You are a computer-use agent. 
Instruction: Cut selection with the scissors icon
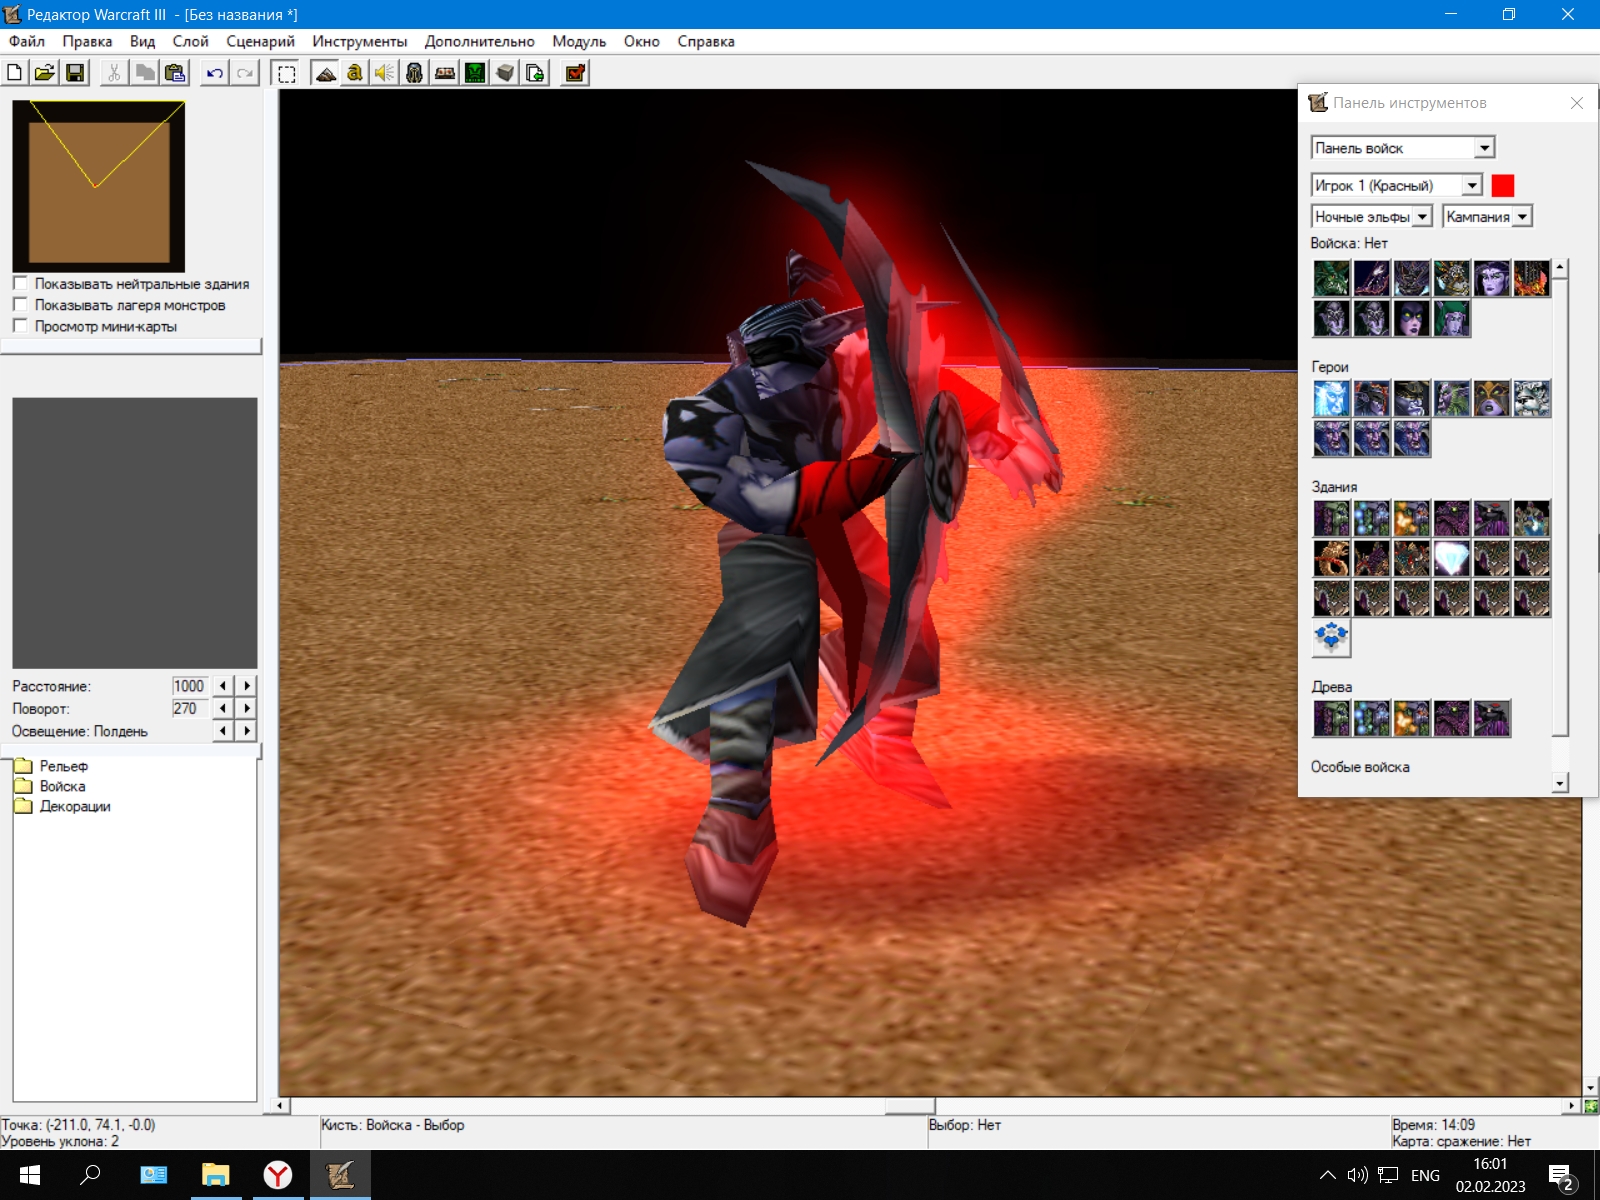pyautogui.click(x=114, y=73)
